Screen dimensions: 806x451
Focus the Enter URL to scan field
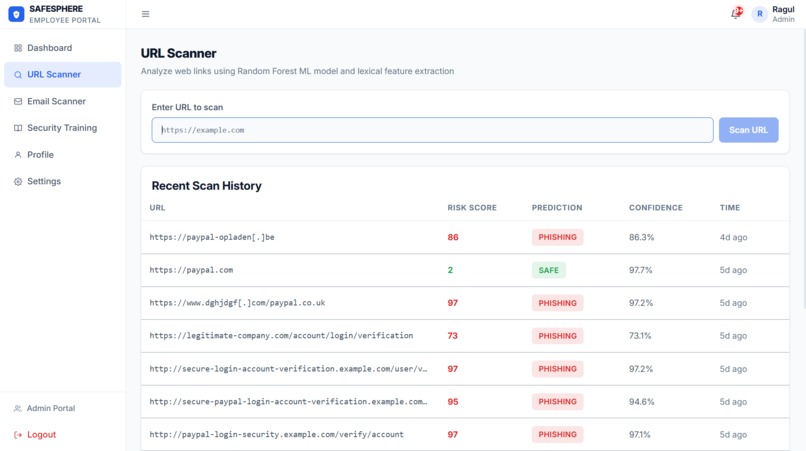(432, 130)
